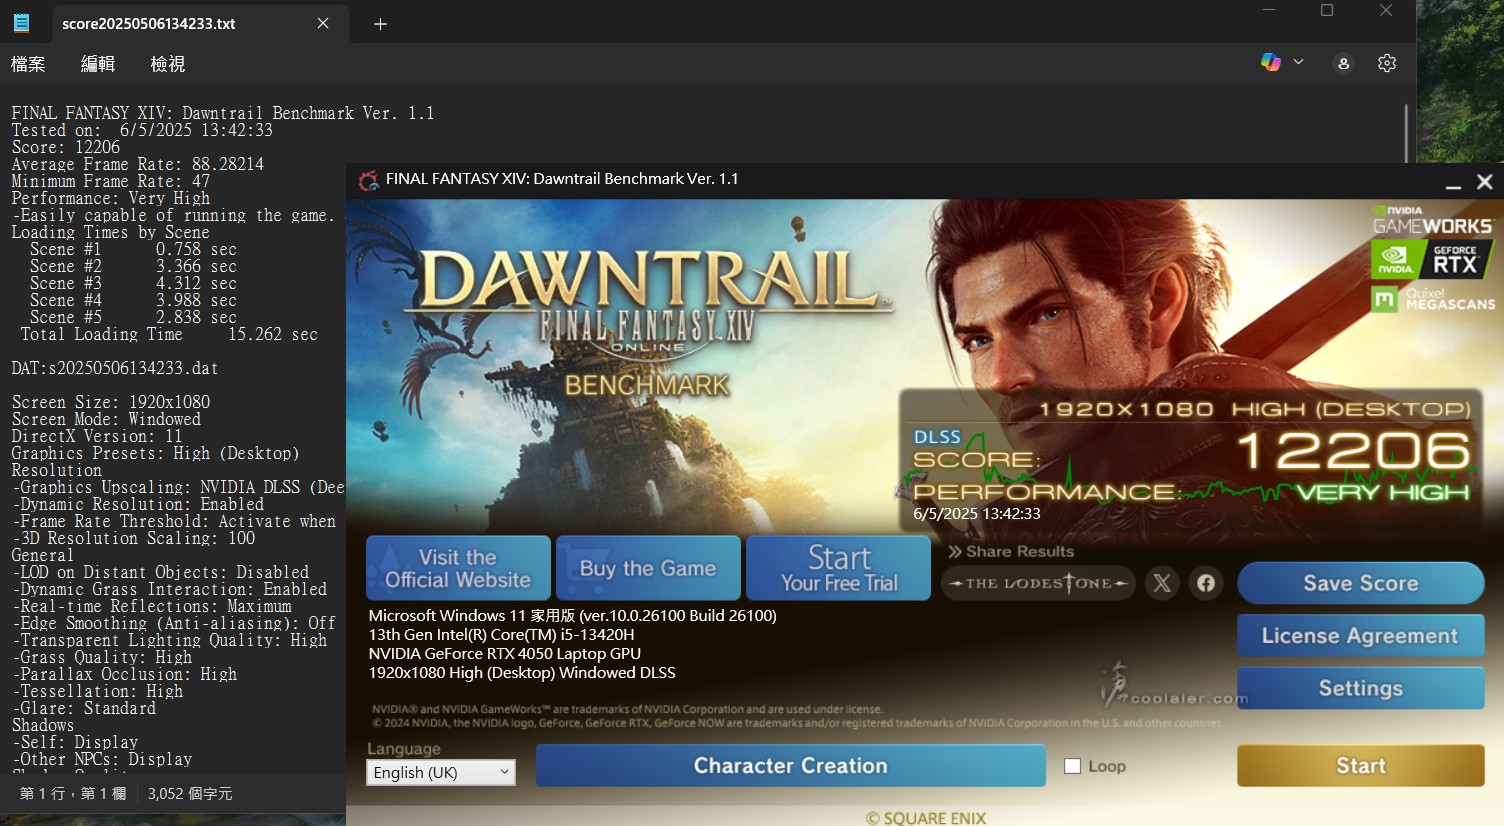The width and height of the screenshot is (1504, 826).
Task: Share results on X
Action: tap(1162, 583)
